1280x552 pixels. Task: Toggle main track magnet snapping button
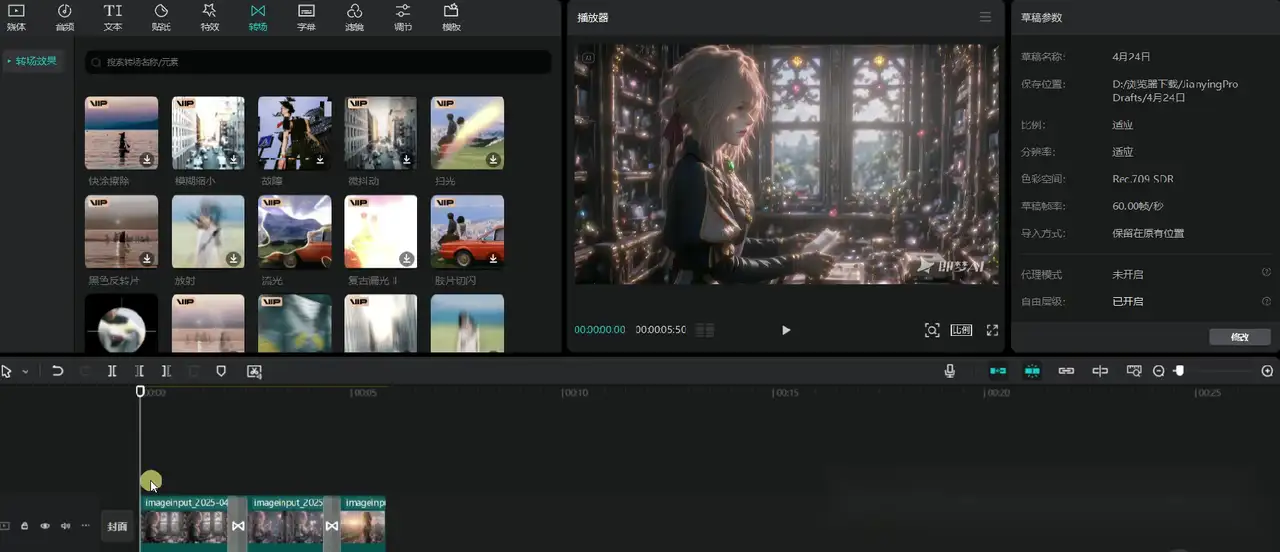point(998,371)
